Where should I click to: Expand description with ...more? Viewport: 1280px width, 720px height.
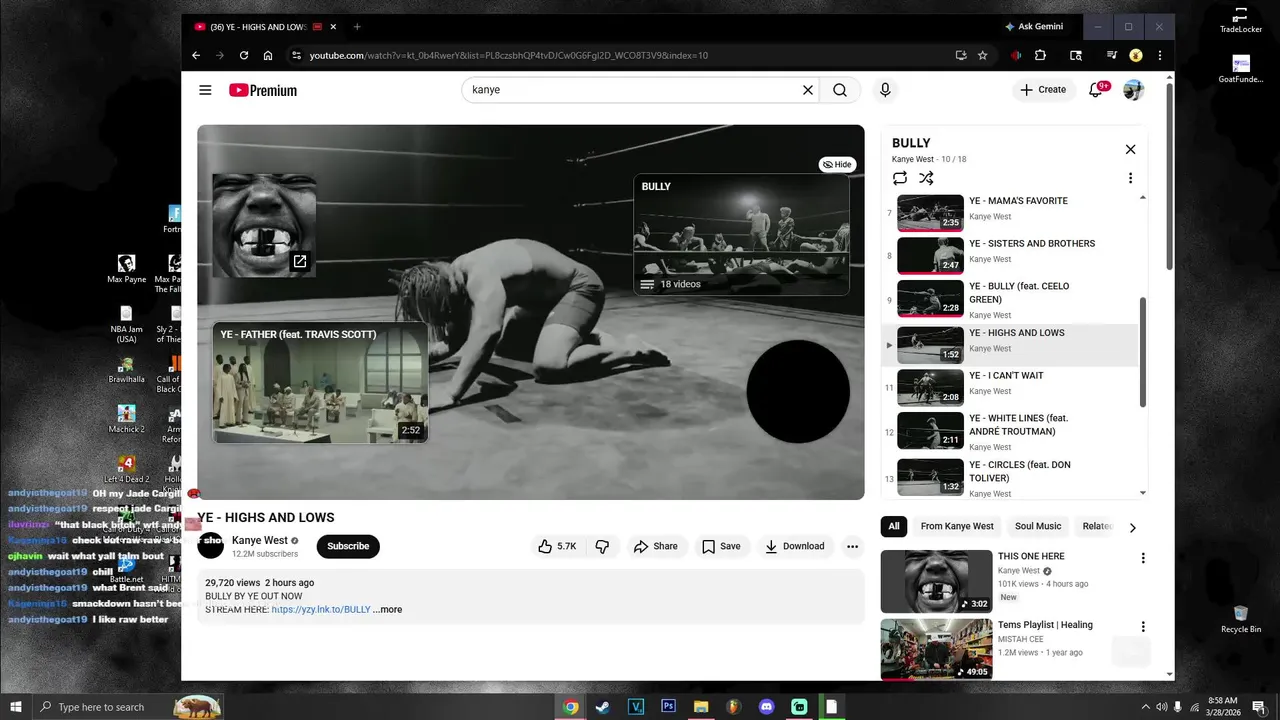point(388,609)
